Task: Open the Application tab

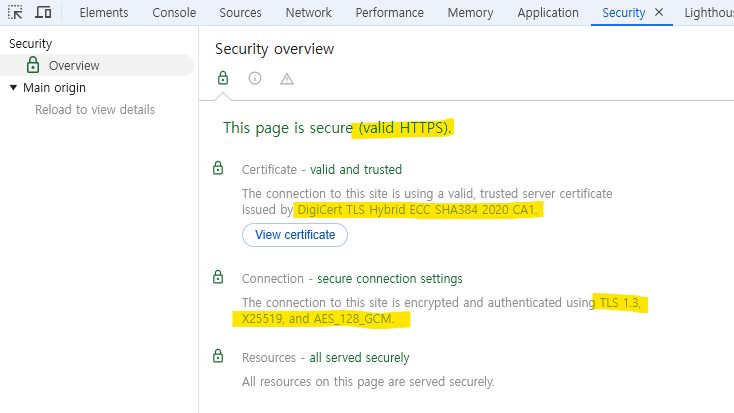Action: pyautogui.click(x=548, y=13)
